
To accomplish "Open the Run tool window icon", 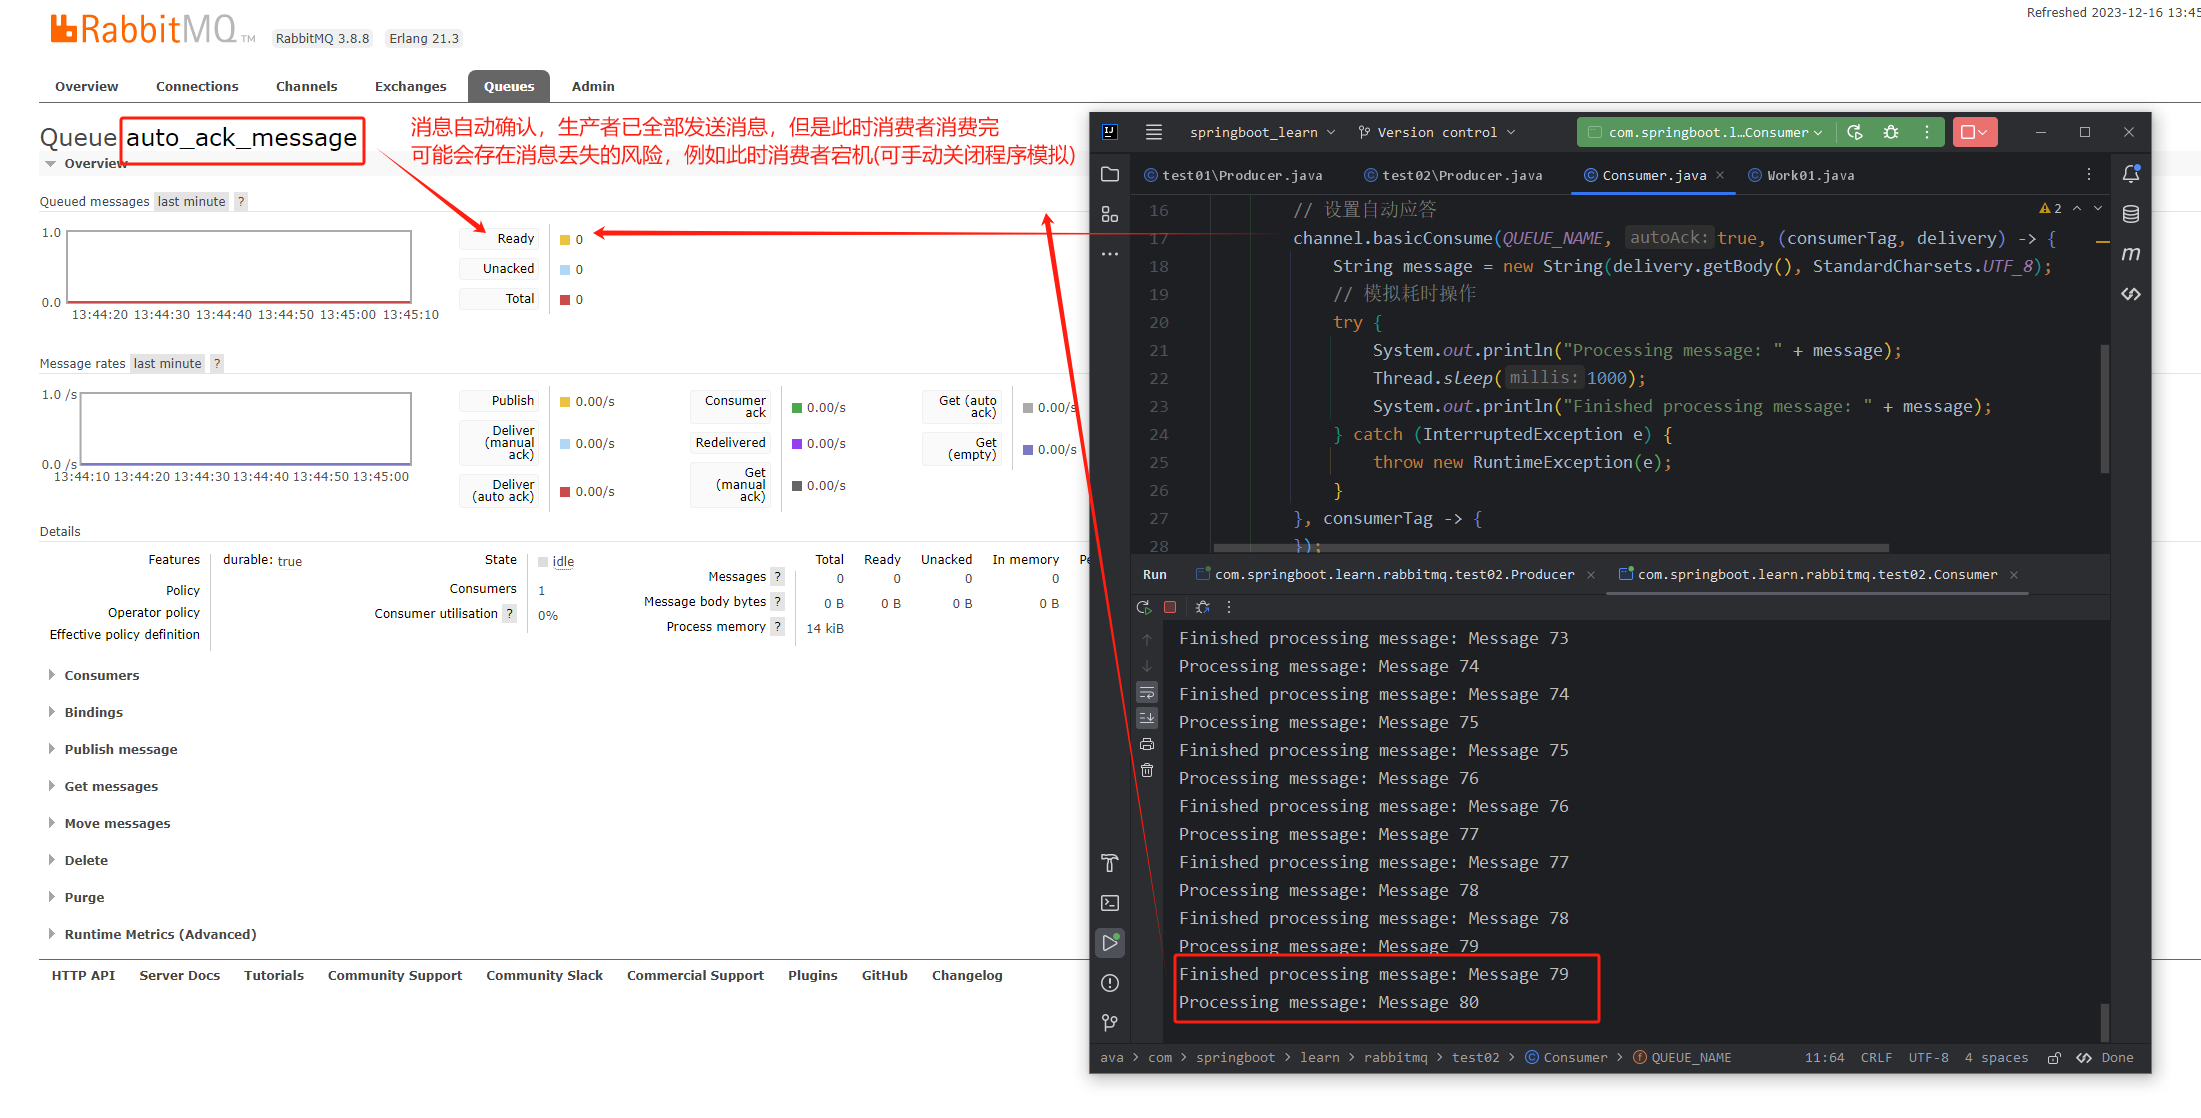I will click(x=1110, y=943).
